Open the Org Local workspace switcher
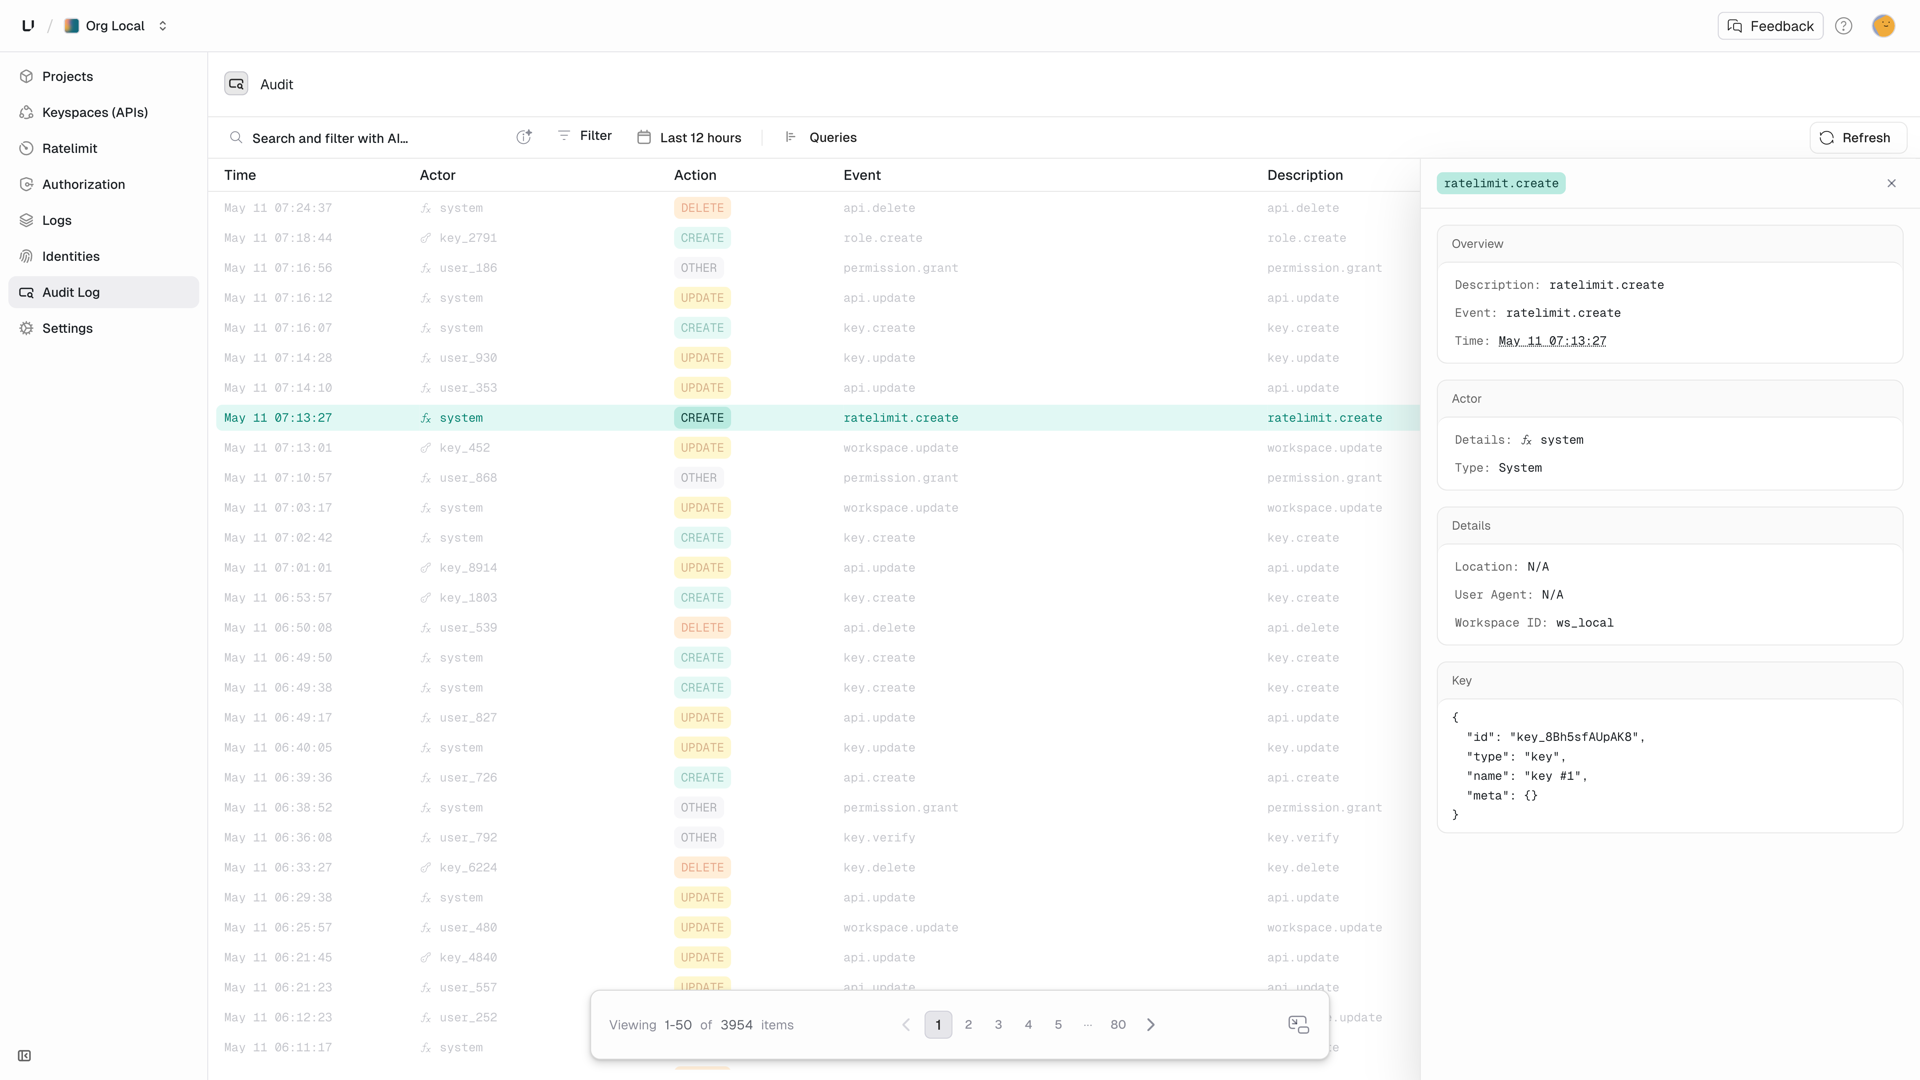This screenshot has width=1920, height=1080. (115, 26)
